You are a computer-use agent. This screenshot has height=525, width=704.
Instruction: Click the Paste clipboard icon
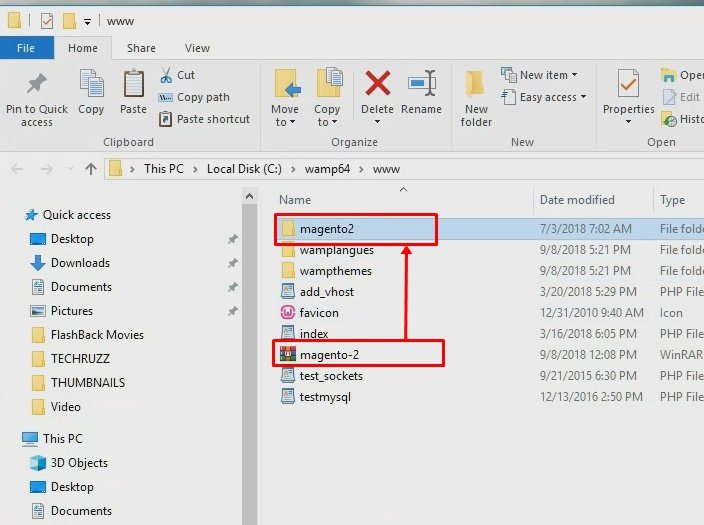[x=133, y=84]
